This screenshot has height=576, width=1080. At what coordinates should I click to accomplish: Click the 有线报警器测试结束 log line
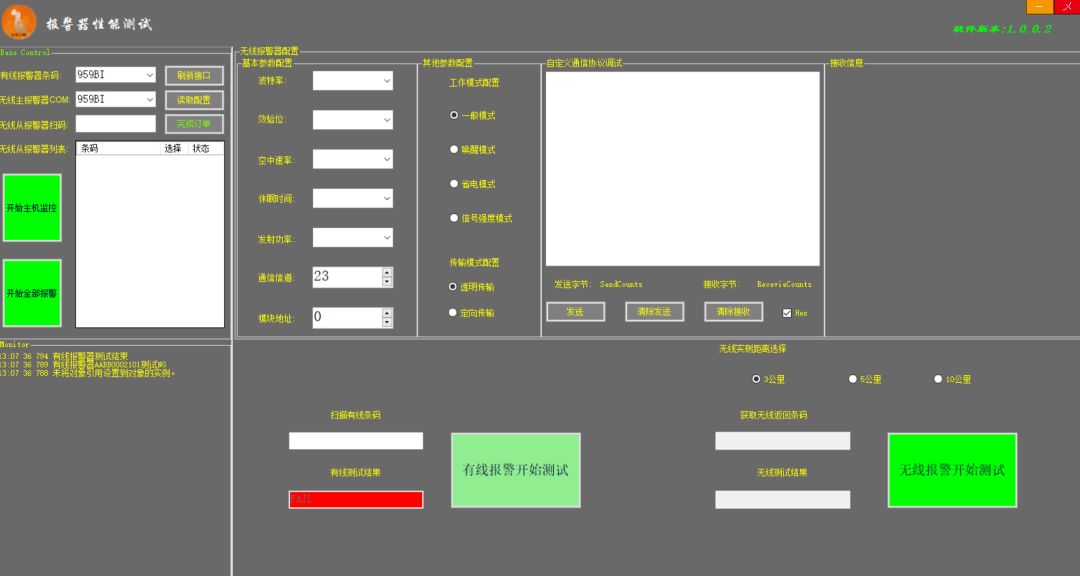tap(64, 356)
